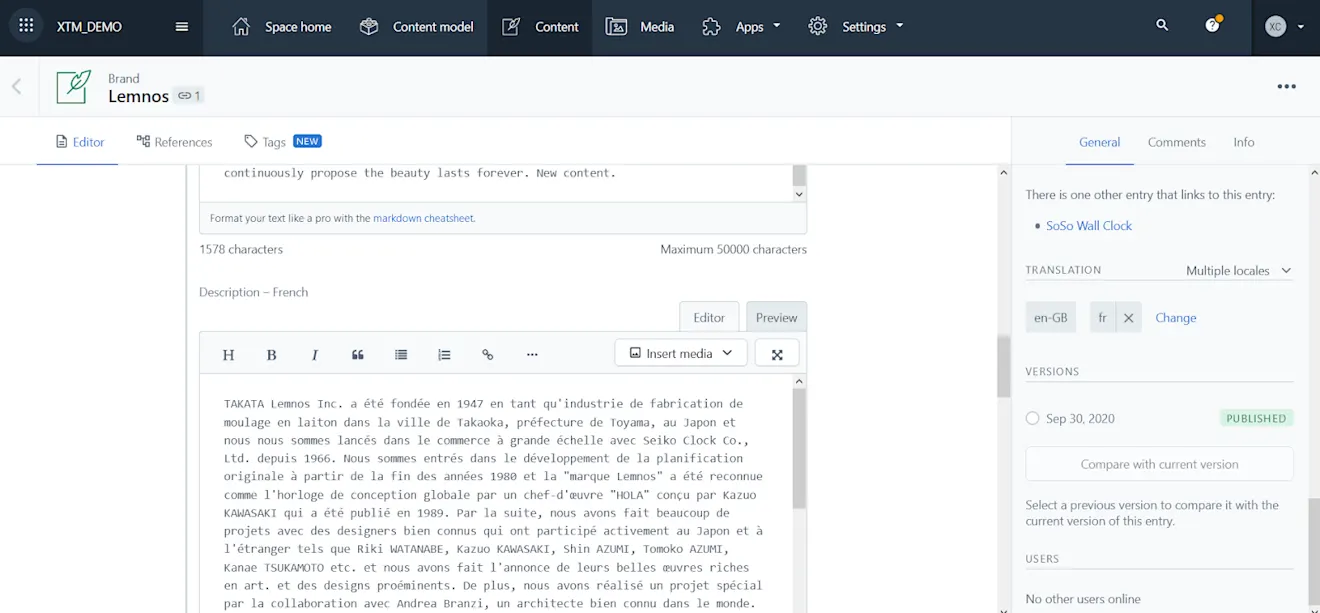Click the '1578 characters' counter text
Screen dimensions: 1320x613
tap(241, 249)
